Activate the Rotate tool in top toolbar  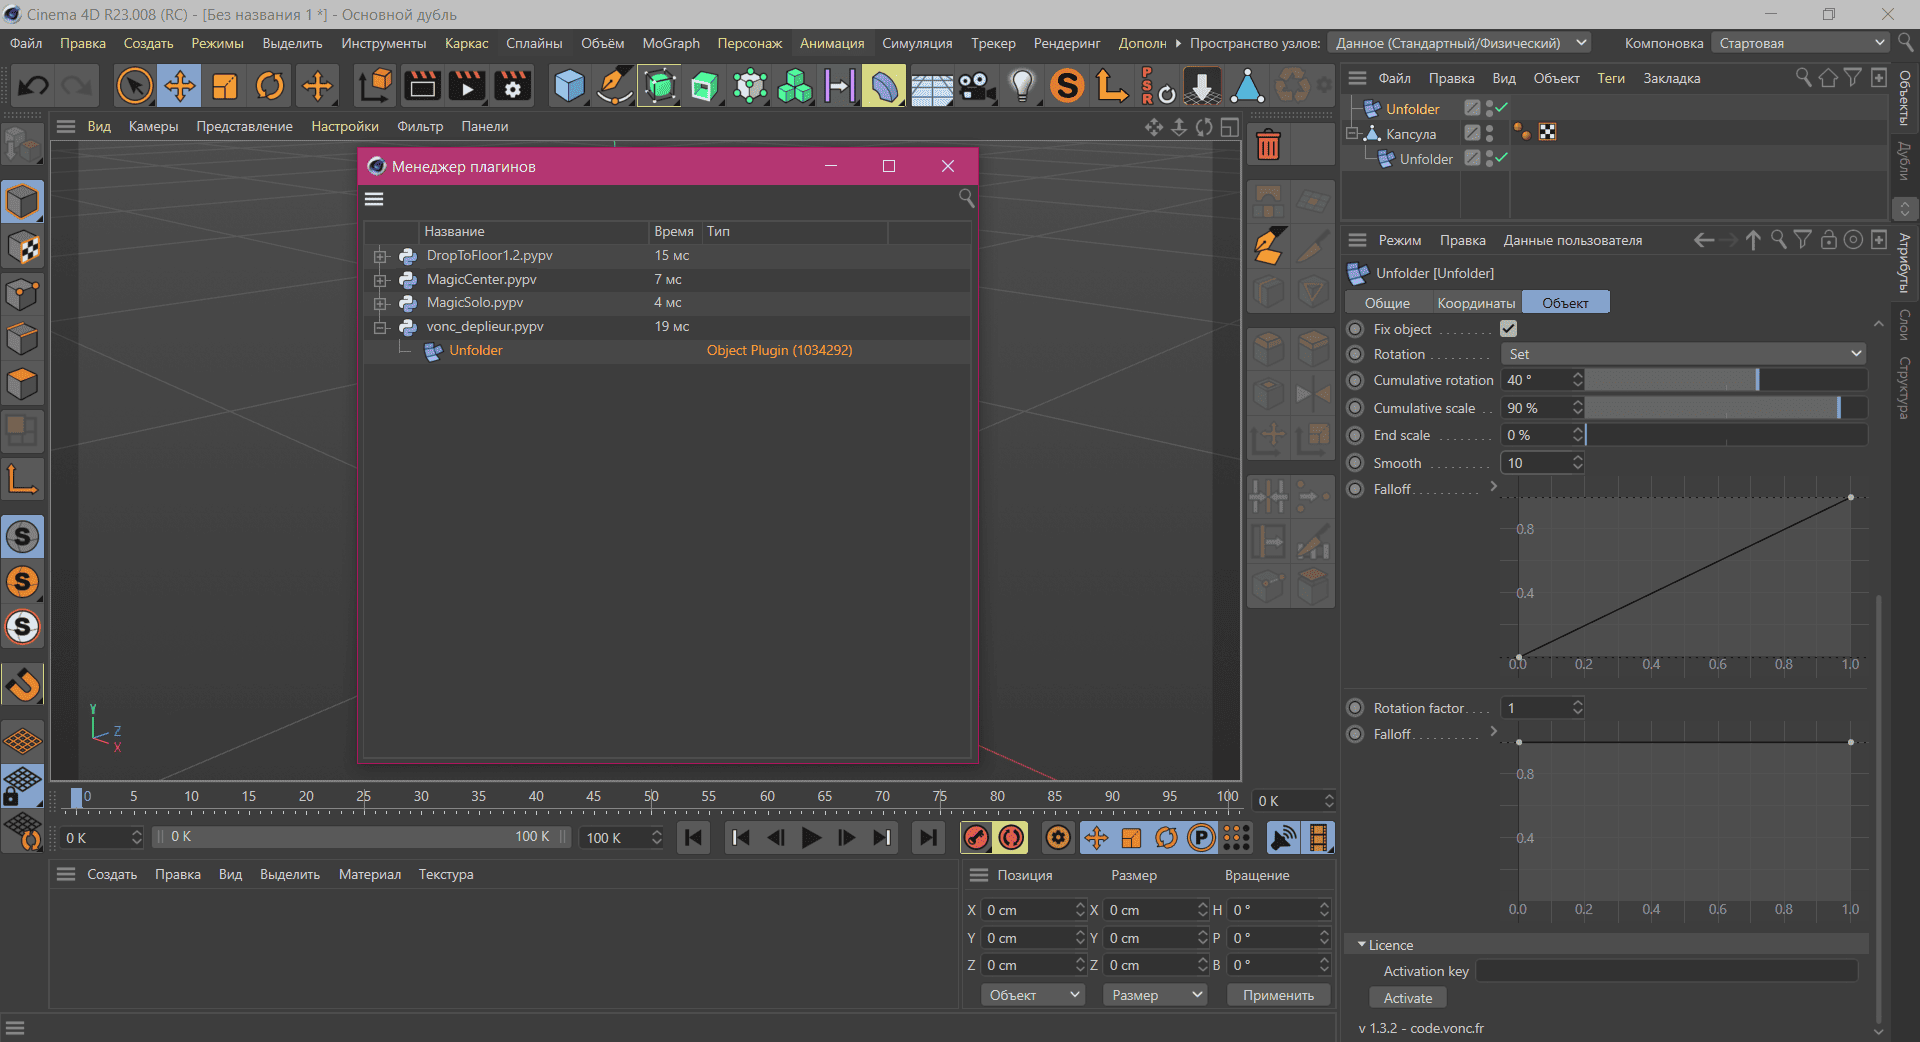[270, 86]
